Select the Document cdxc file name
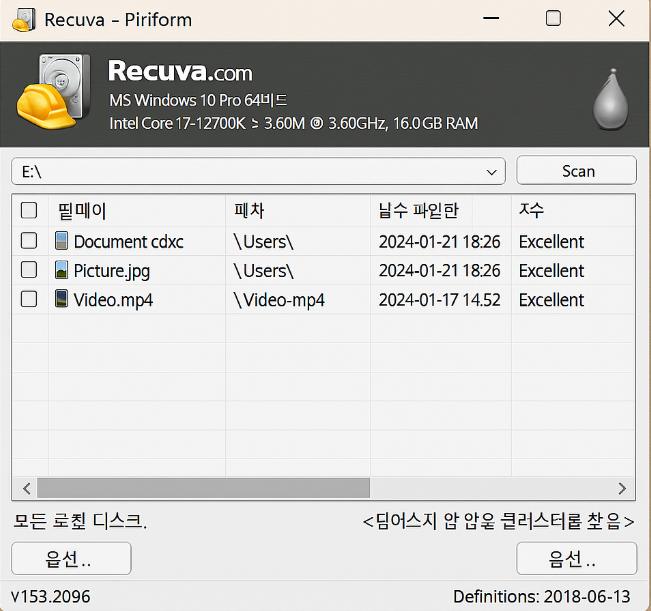Viewport: 651px width, 611px height. click(129, 242)
